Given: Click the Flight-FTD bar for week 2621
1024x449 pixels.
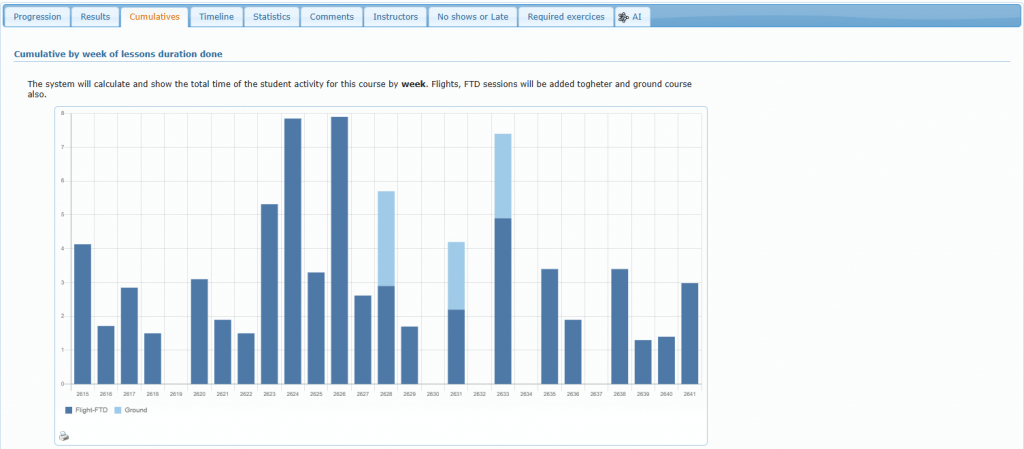Looking at the screenshot, I should pos(223,352).
